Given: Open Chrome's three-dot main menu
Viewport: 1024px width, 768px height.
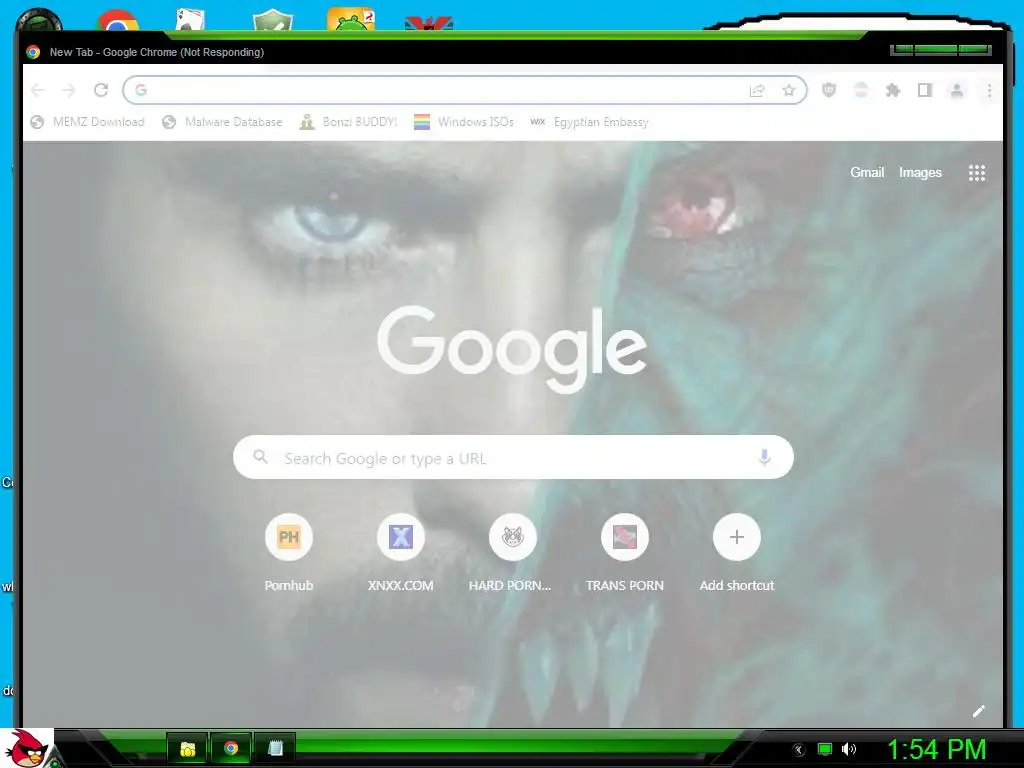Looking at the screenshot, I should 989,90.
